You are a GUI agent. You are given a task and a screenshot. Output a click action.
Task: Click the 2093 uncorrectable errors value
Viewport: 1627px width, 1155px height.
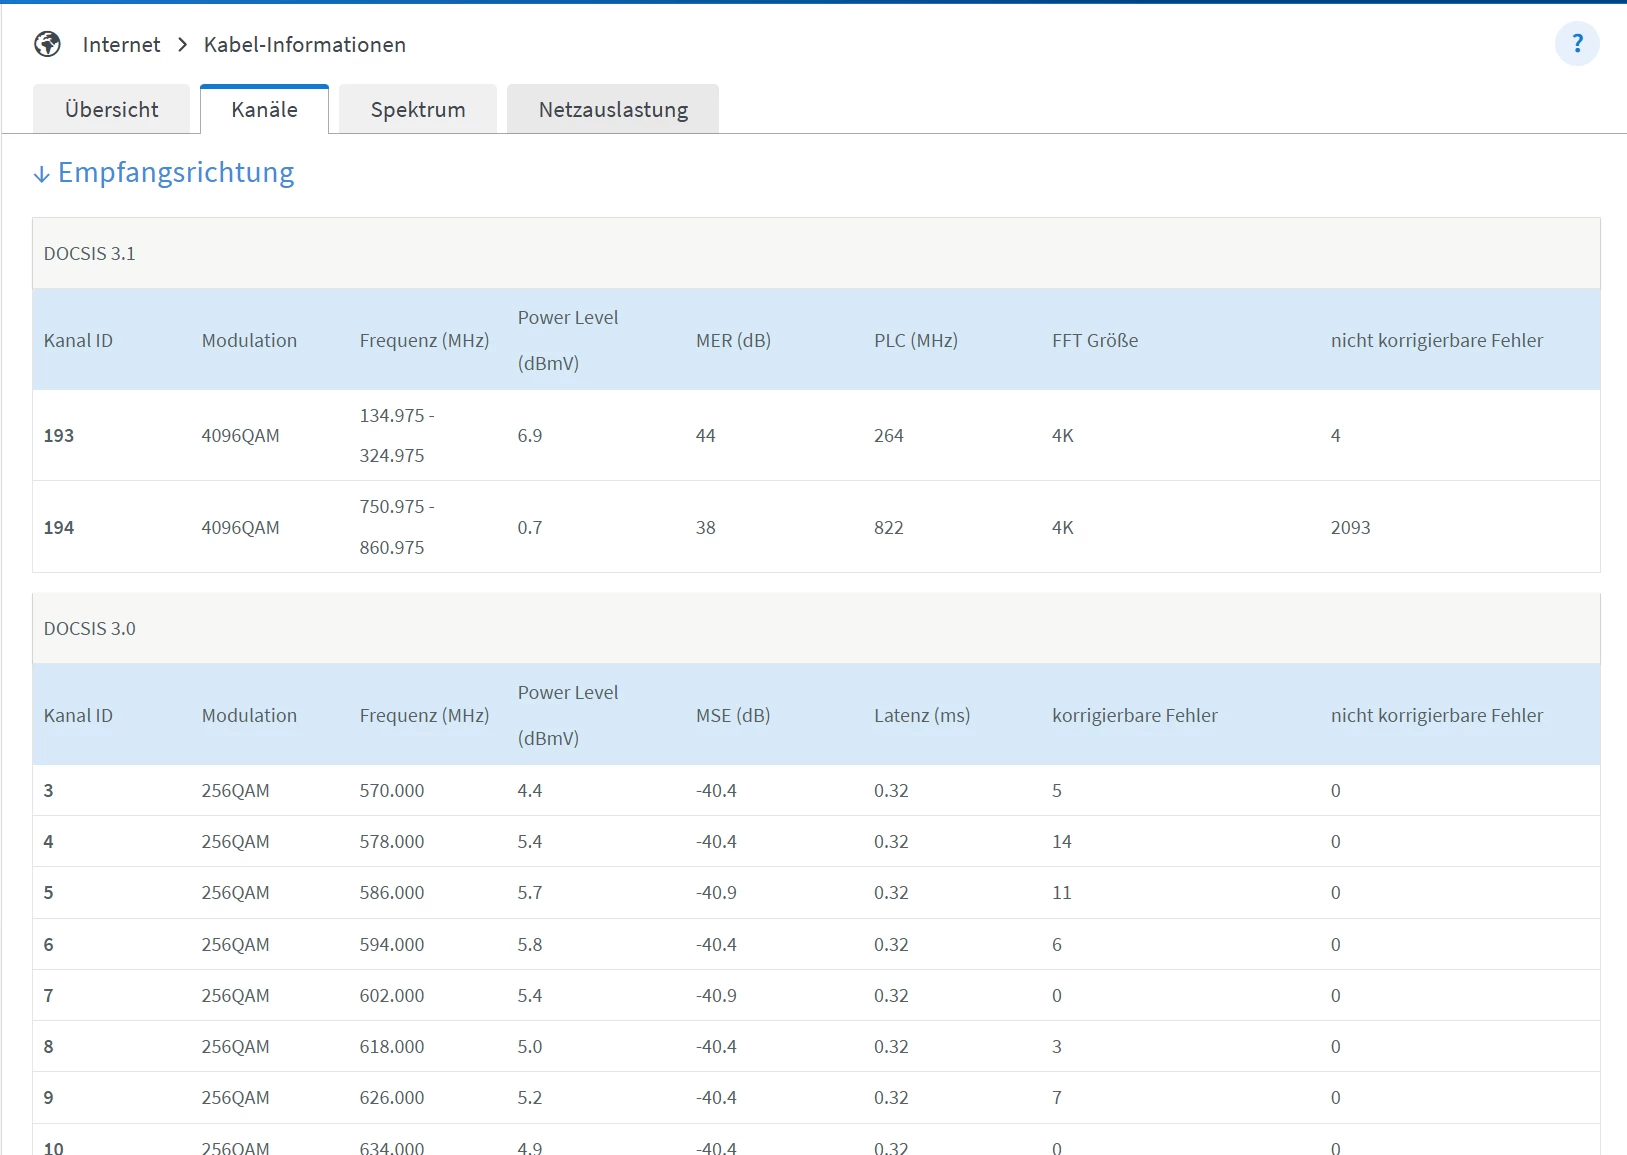1350,528
